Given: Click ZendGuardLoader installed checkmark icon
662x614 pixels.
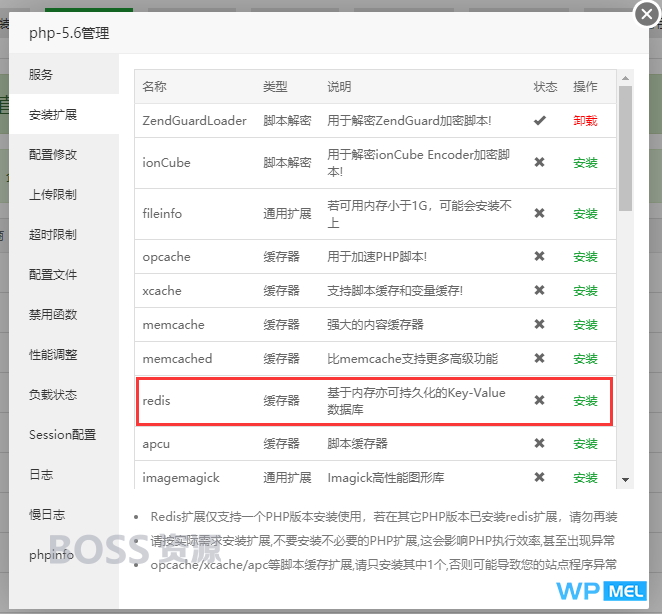Looking at the screenshot, I should tap(540, 121).
